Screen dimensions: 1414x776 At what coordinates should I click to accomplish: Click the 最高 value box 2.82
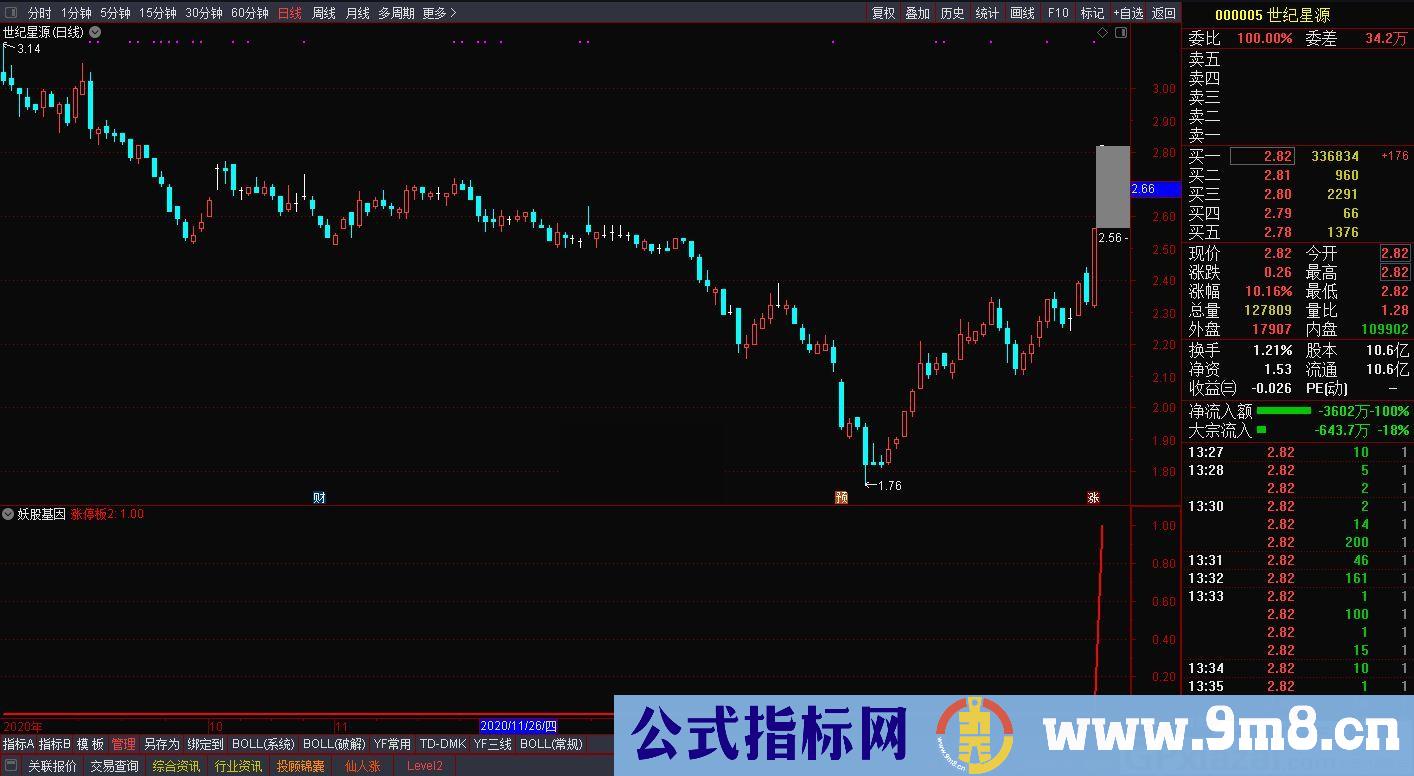coord(1394,272)
